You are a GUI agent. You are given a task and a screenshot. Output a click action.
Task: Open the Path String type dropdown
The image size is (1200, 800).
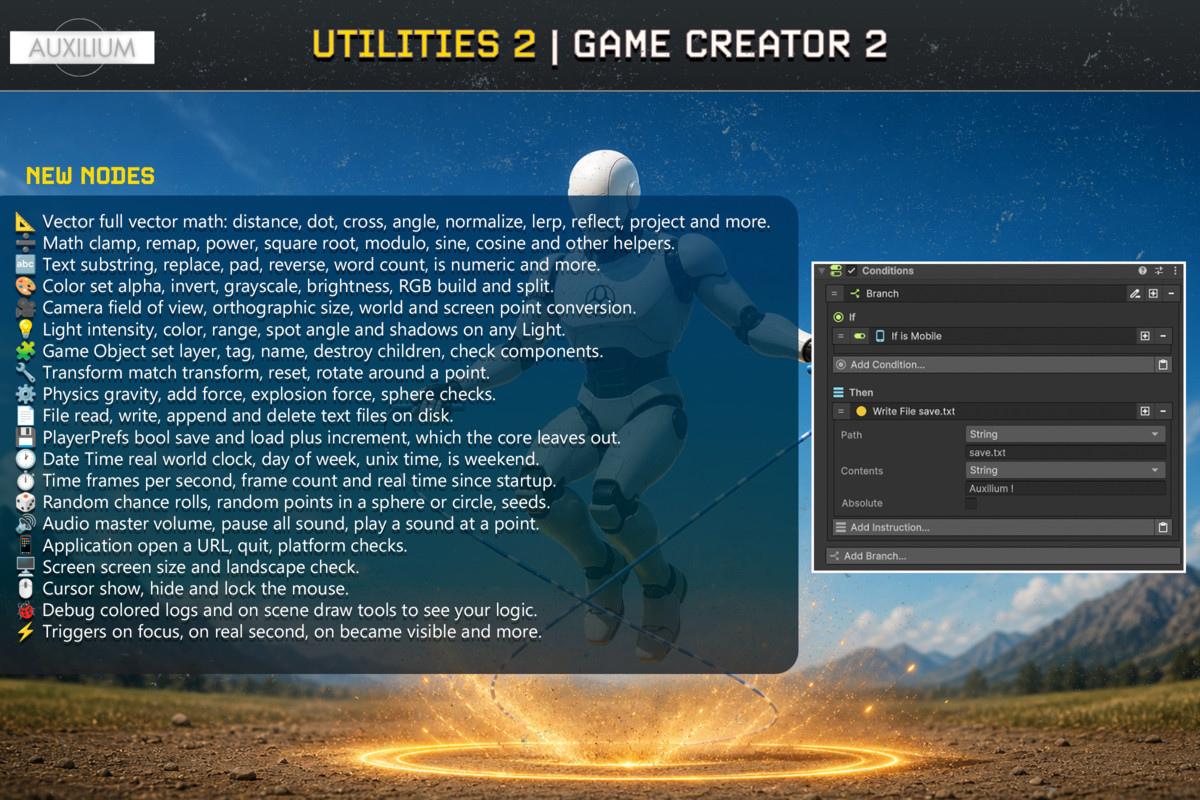[x=1066, y=435]
